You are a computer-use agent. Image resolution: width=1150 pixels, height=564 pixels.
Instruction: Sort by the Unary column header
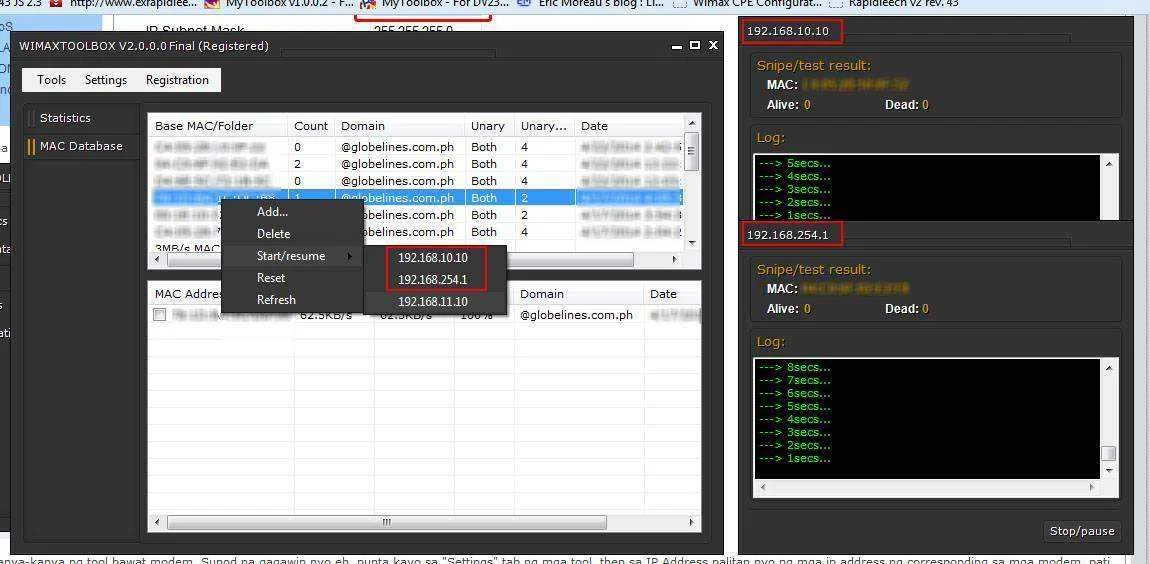pyautogui.click(x=488, y=126)
